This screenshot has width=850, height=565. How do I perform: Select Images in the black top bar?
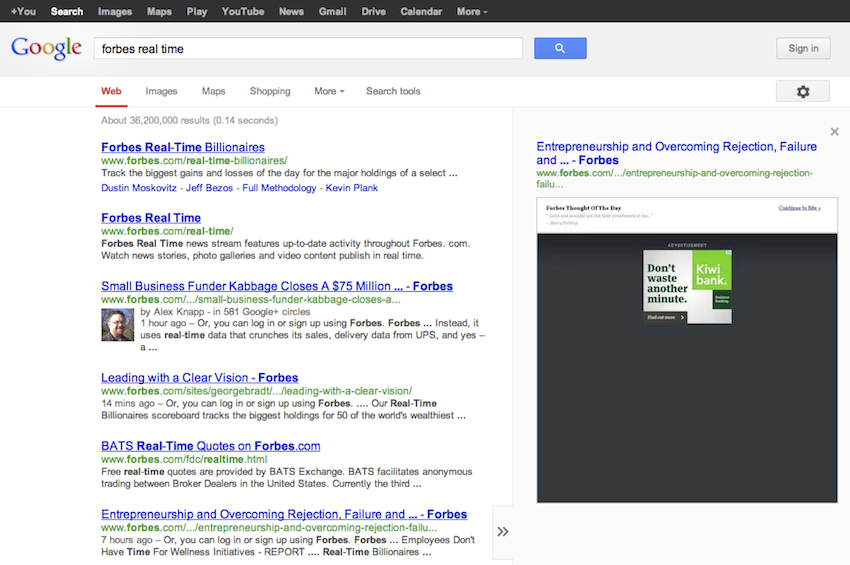pos(115,11)
